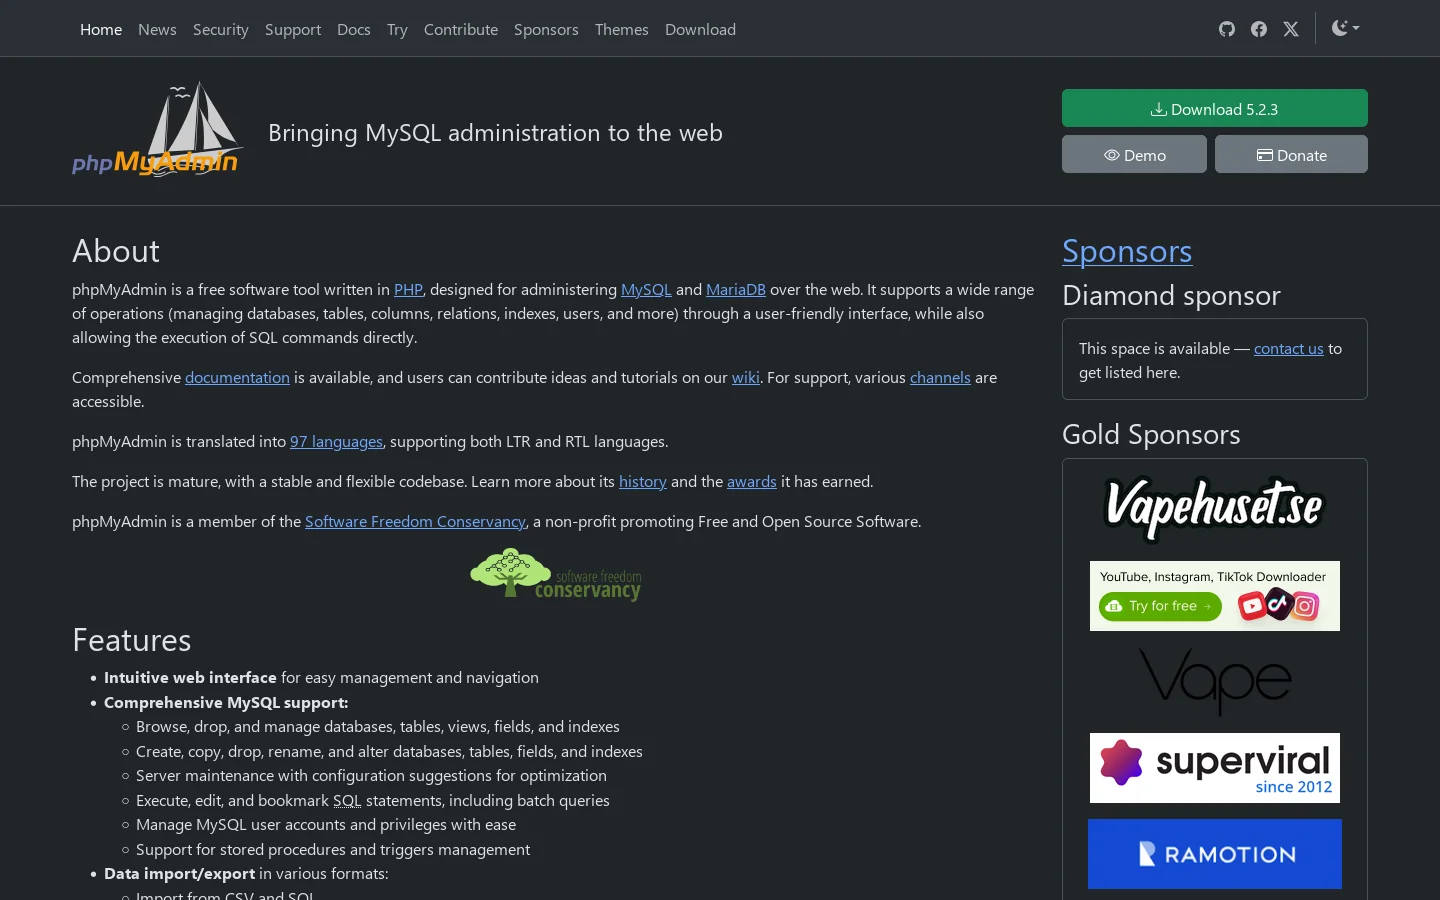Open the YouTube, Instagram, TikTok Downloader banner
This screenshot has height=900, width=1440.
pos(1215,596)
